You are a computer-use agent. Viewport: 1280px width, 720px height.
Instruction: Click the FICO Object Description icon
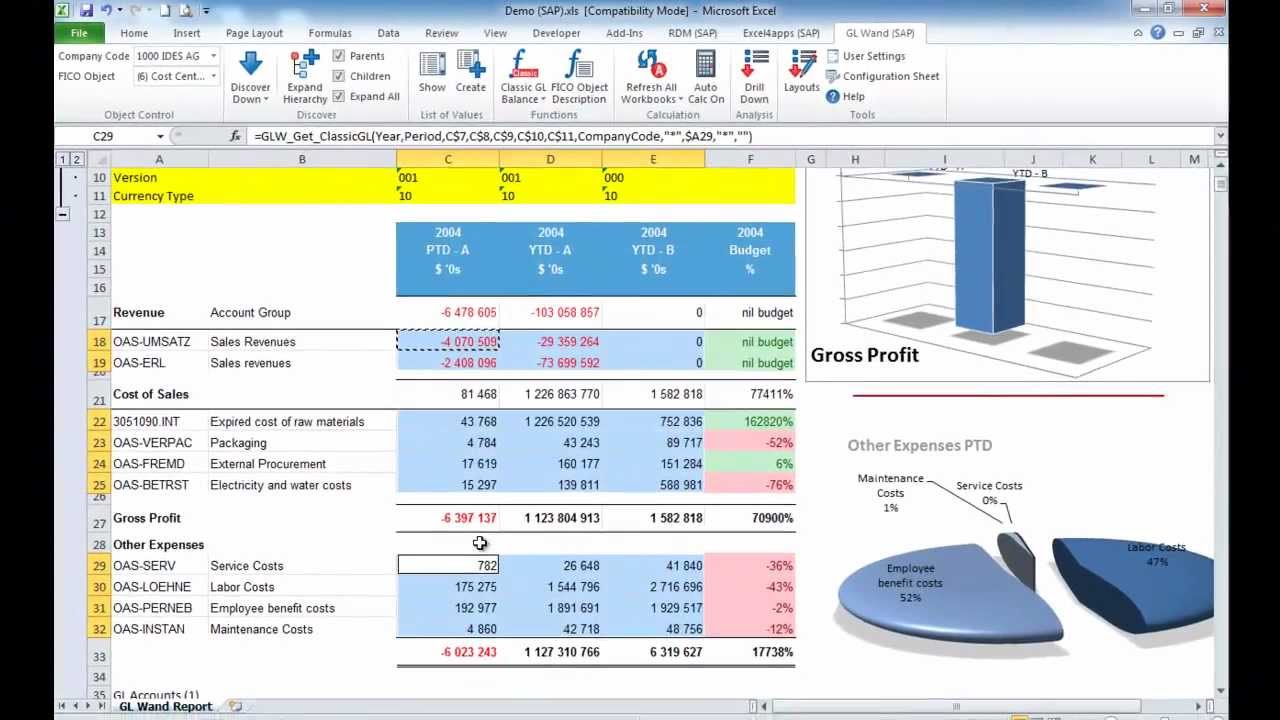[x=579, y=64]
